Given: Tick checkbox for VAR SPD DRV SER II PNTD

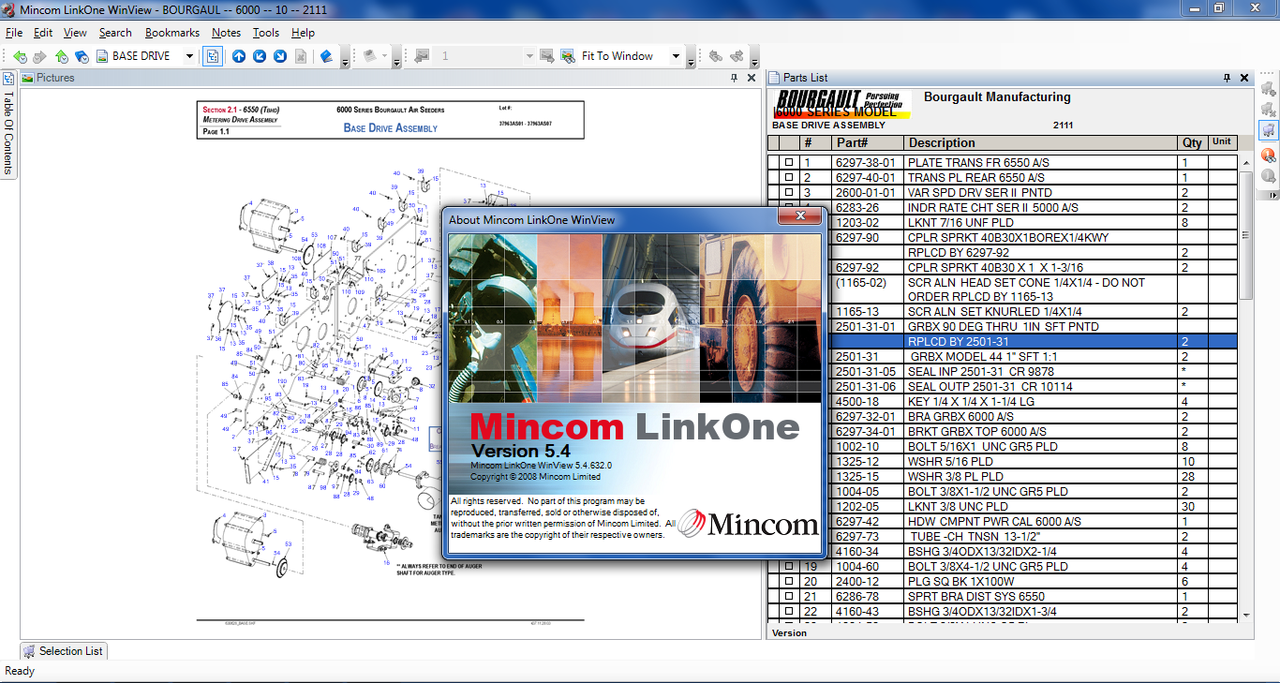Looking at the screenshot, I should click(789, 192).
